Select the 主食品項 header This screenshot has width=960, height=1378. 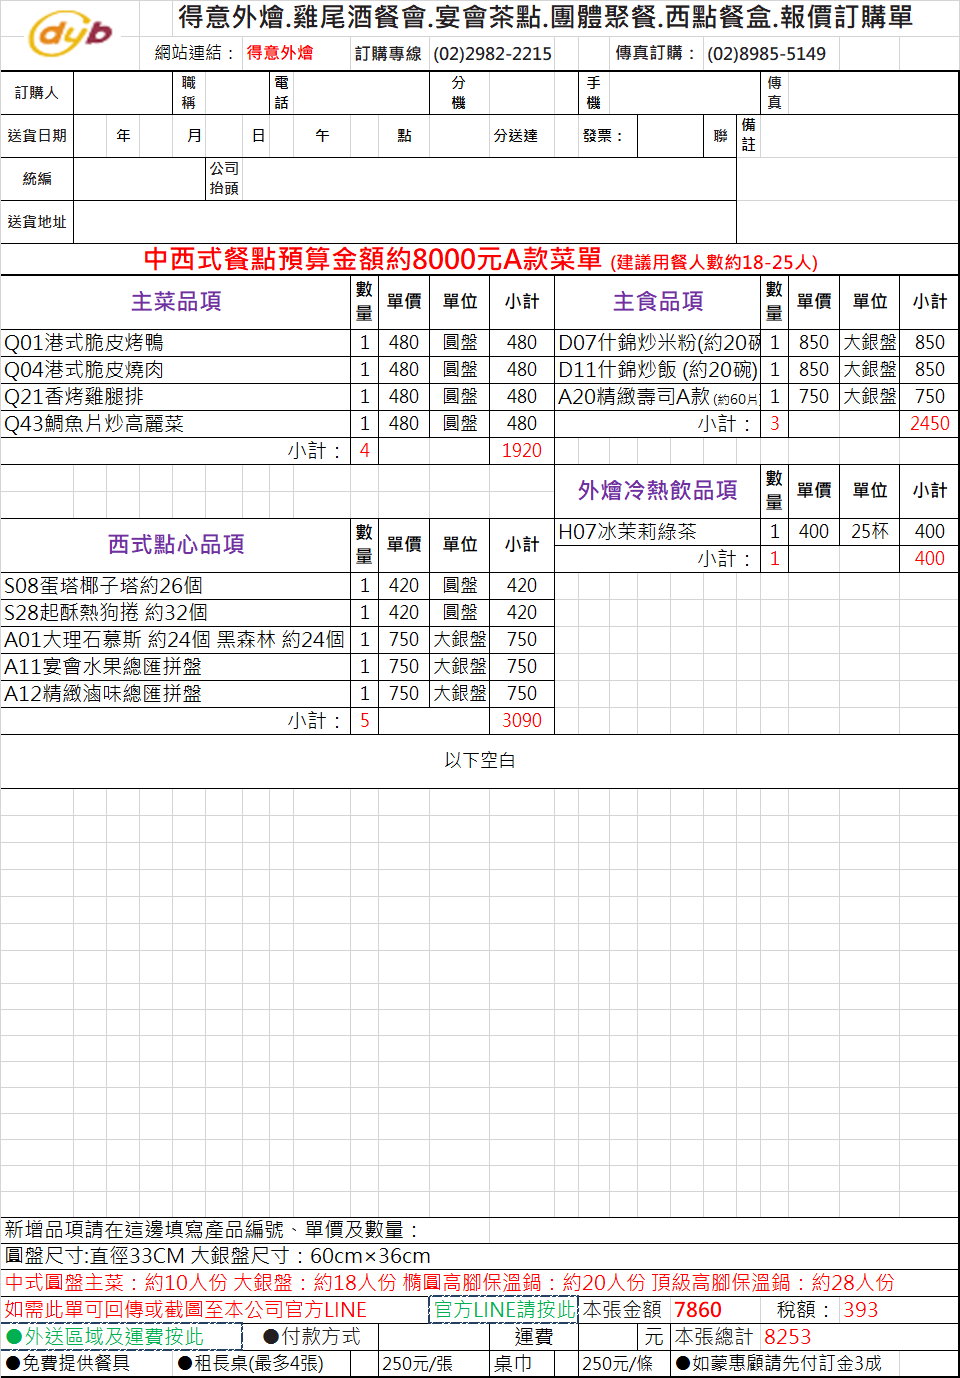coord(658,301)
